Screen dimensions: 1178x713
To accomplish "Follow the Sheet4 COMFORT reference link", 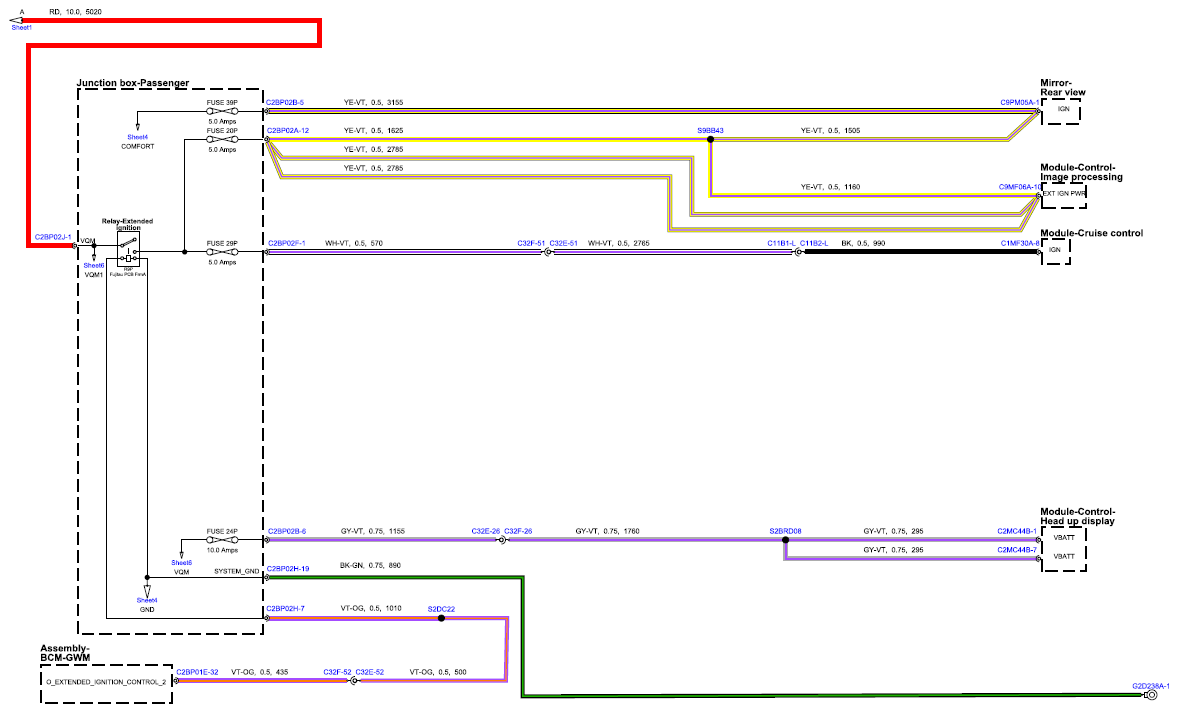I will tap(137, 137).
